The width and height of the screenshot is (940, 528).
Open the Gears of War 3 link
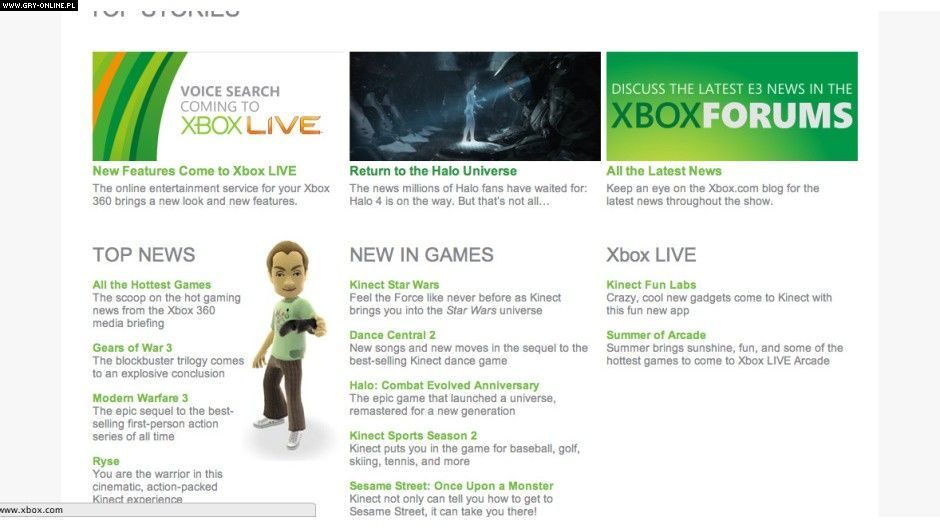(132, 348)
